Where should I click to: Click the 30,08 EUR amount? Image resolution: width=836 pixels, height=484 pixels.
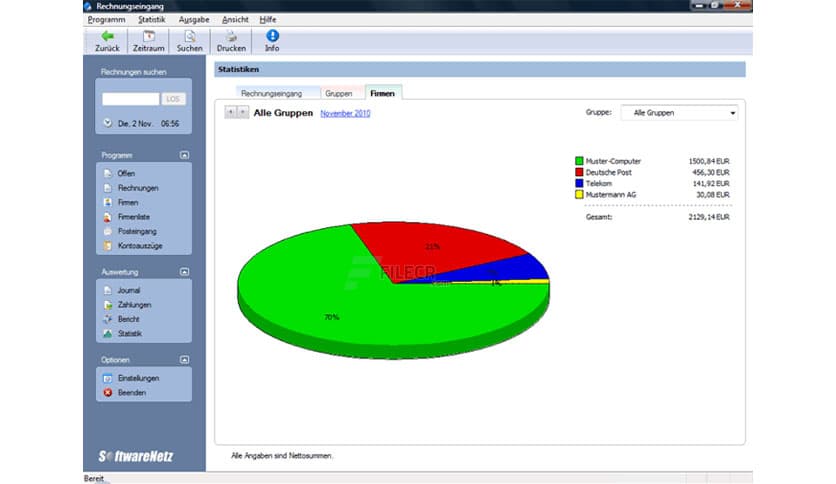[713, 195]
